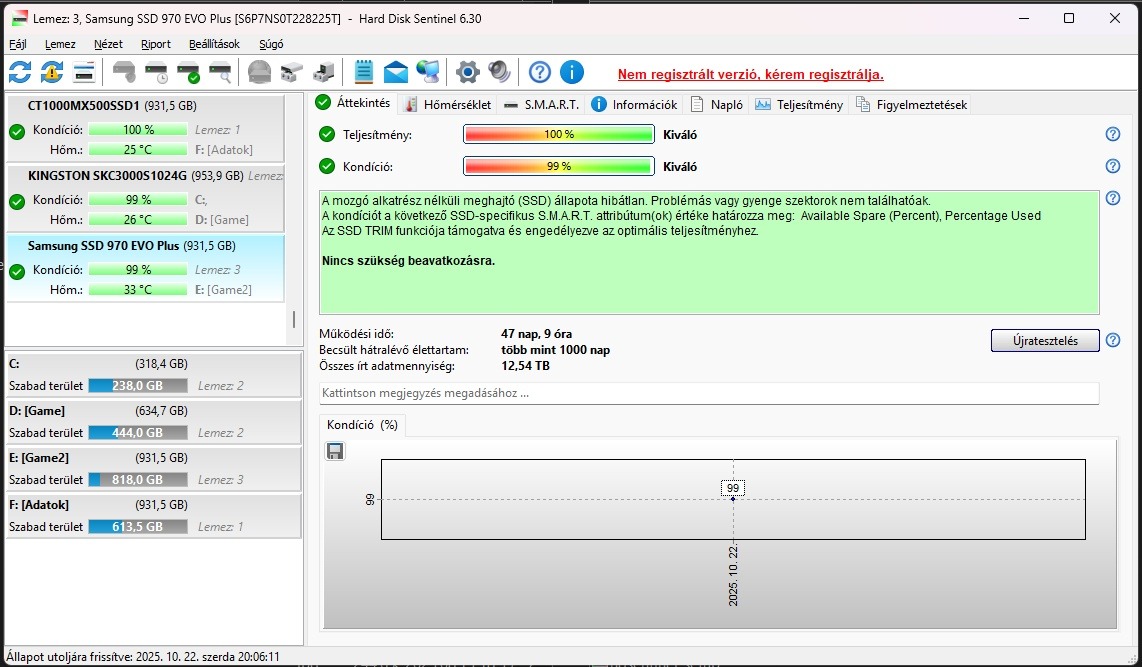
Task: Click the 47 nap, 9 óra working time value
Action: tap(537, 334)
